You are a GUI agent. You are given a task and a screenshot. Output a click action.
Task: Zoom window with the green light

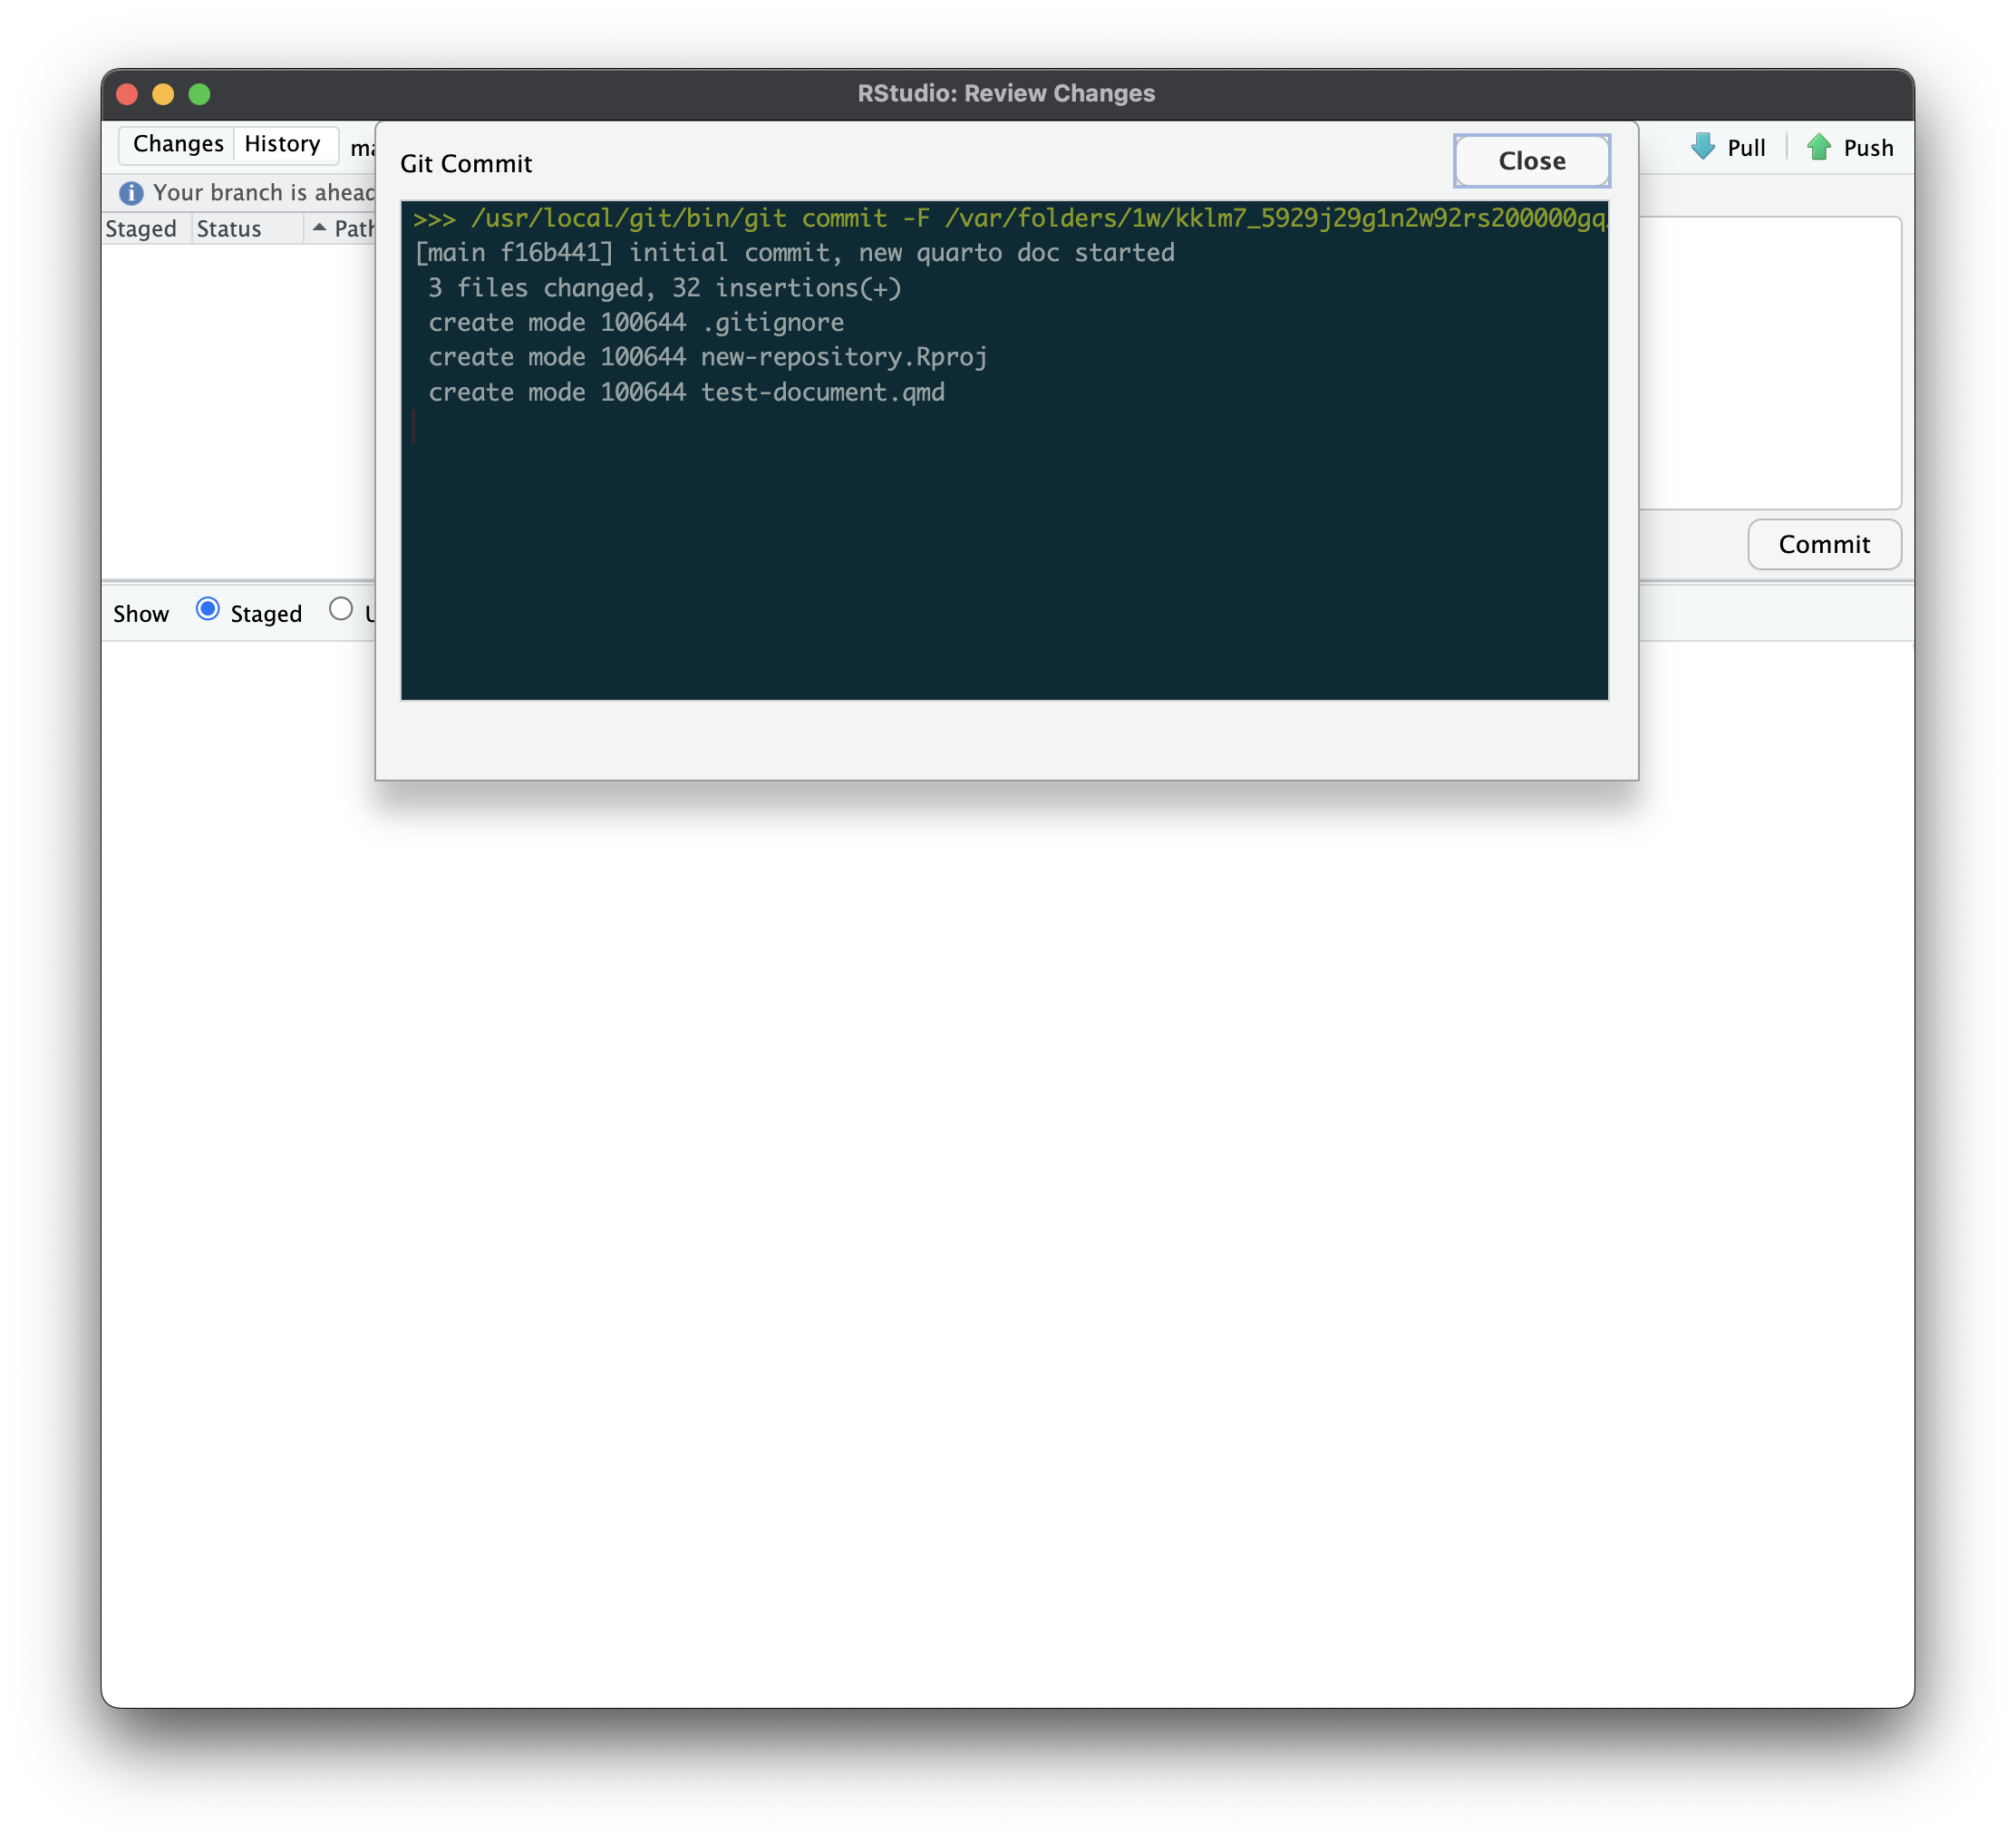[x=200, y=94]
